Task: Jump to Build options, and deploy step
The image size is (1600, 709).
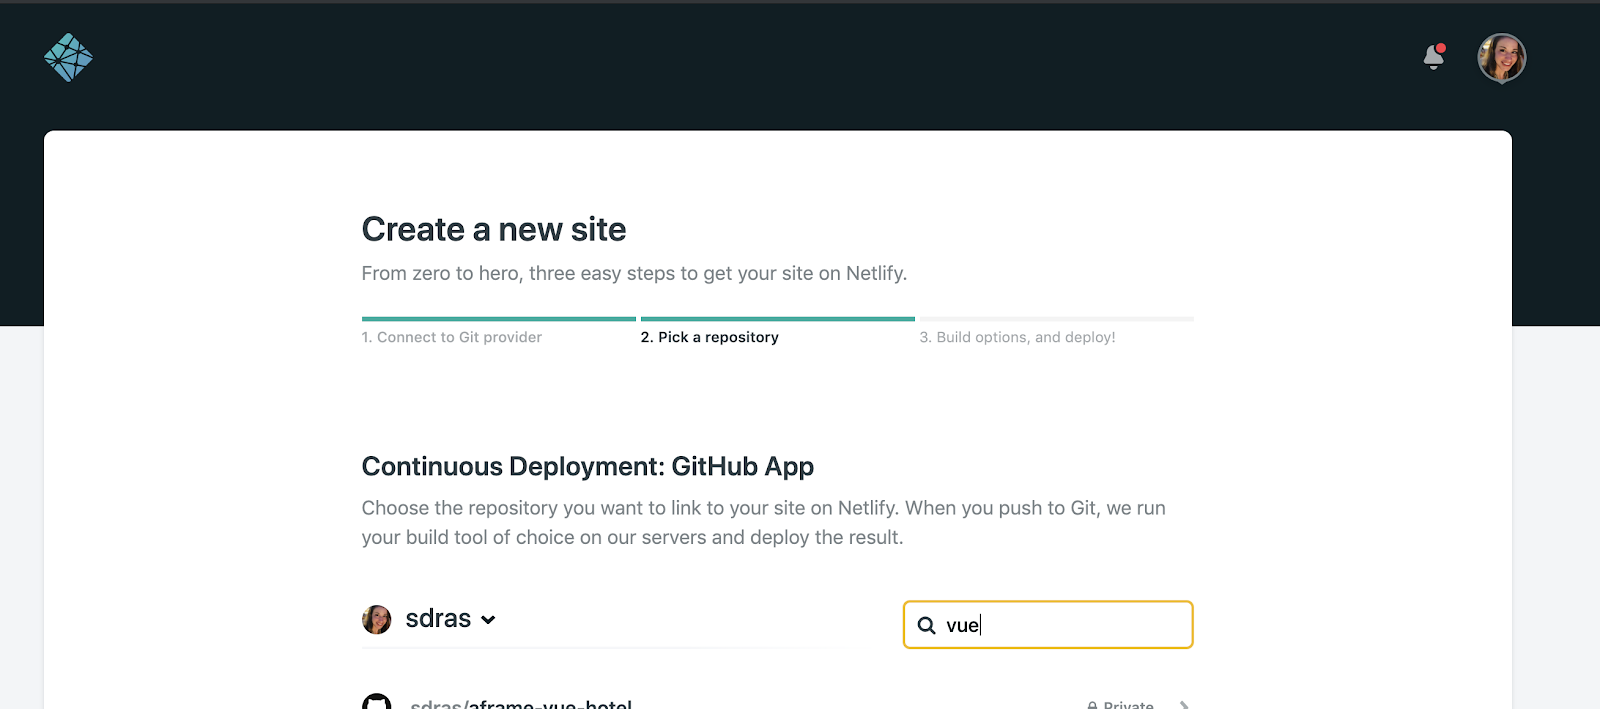Action: tap(1017, 337)
